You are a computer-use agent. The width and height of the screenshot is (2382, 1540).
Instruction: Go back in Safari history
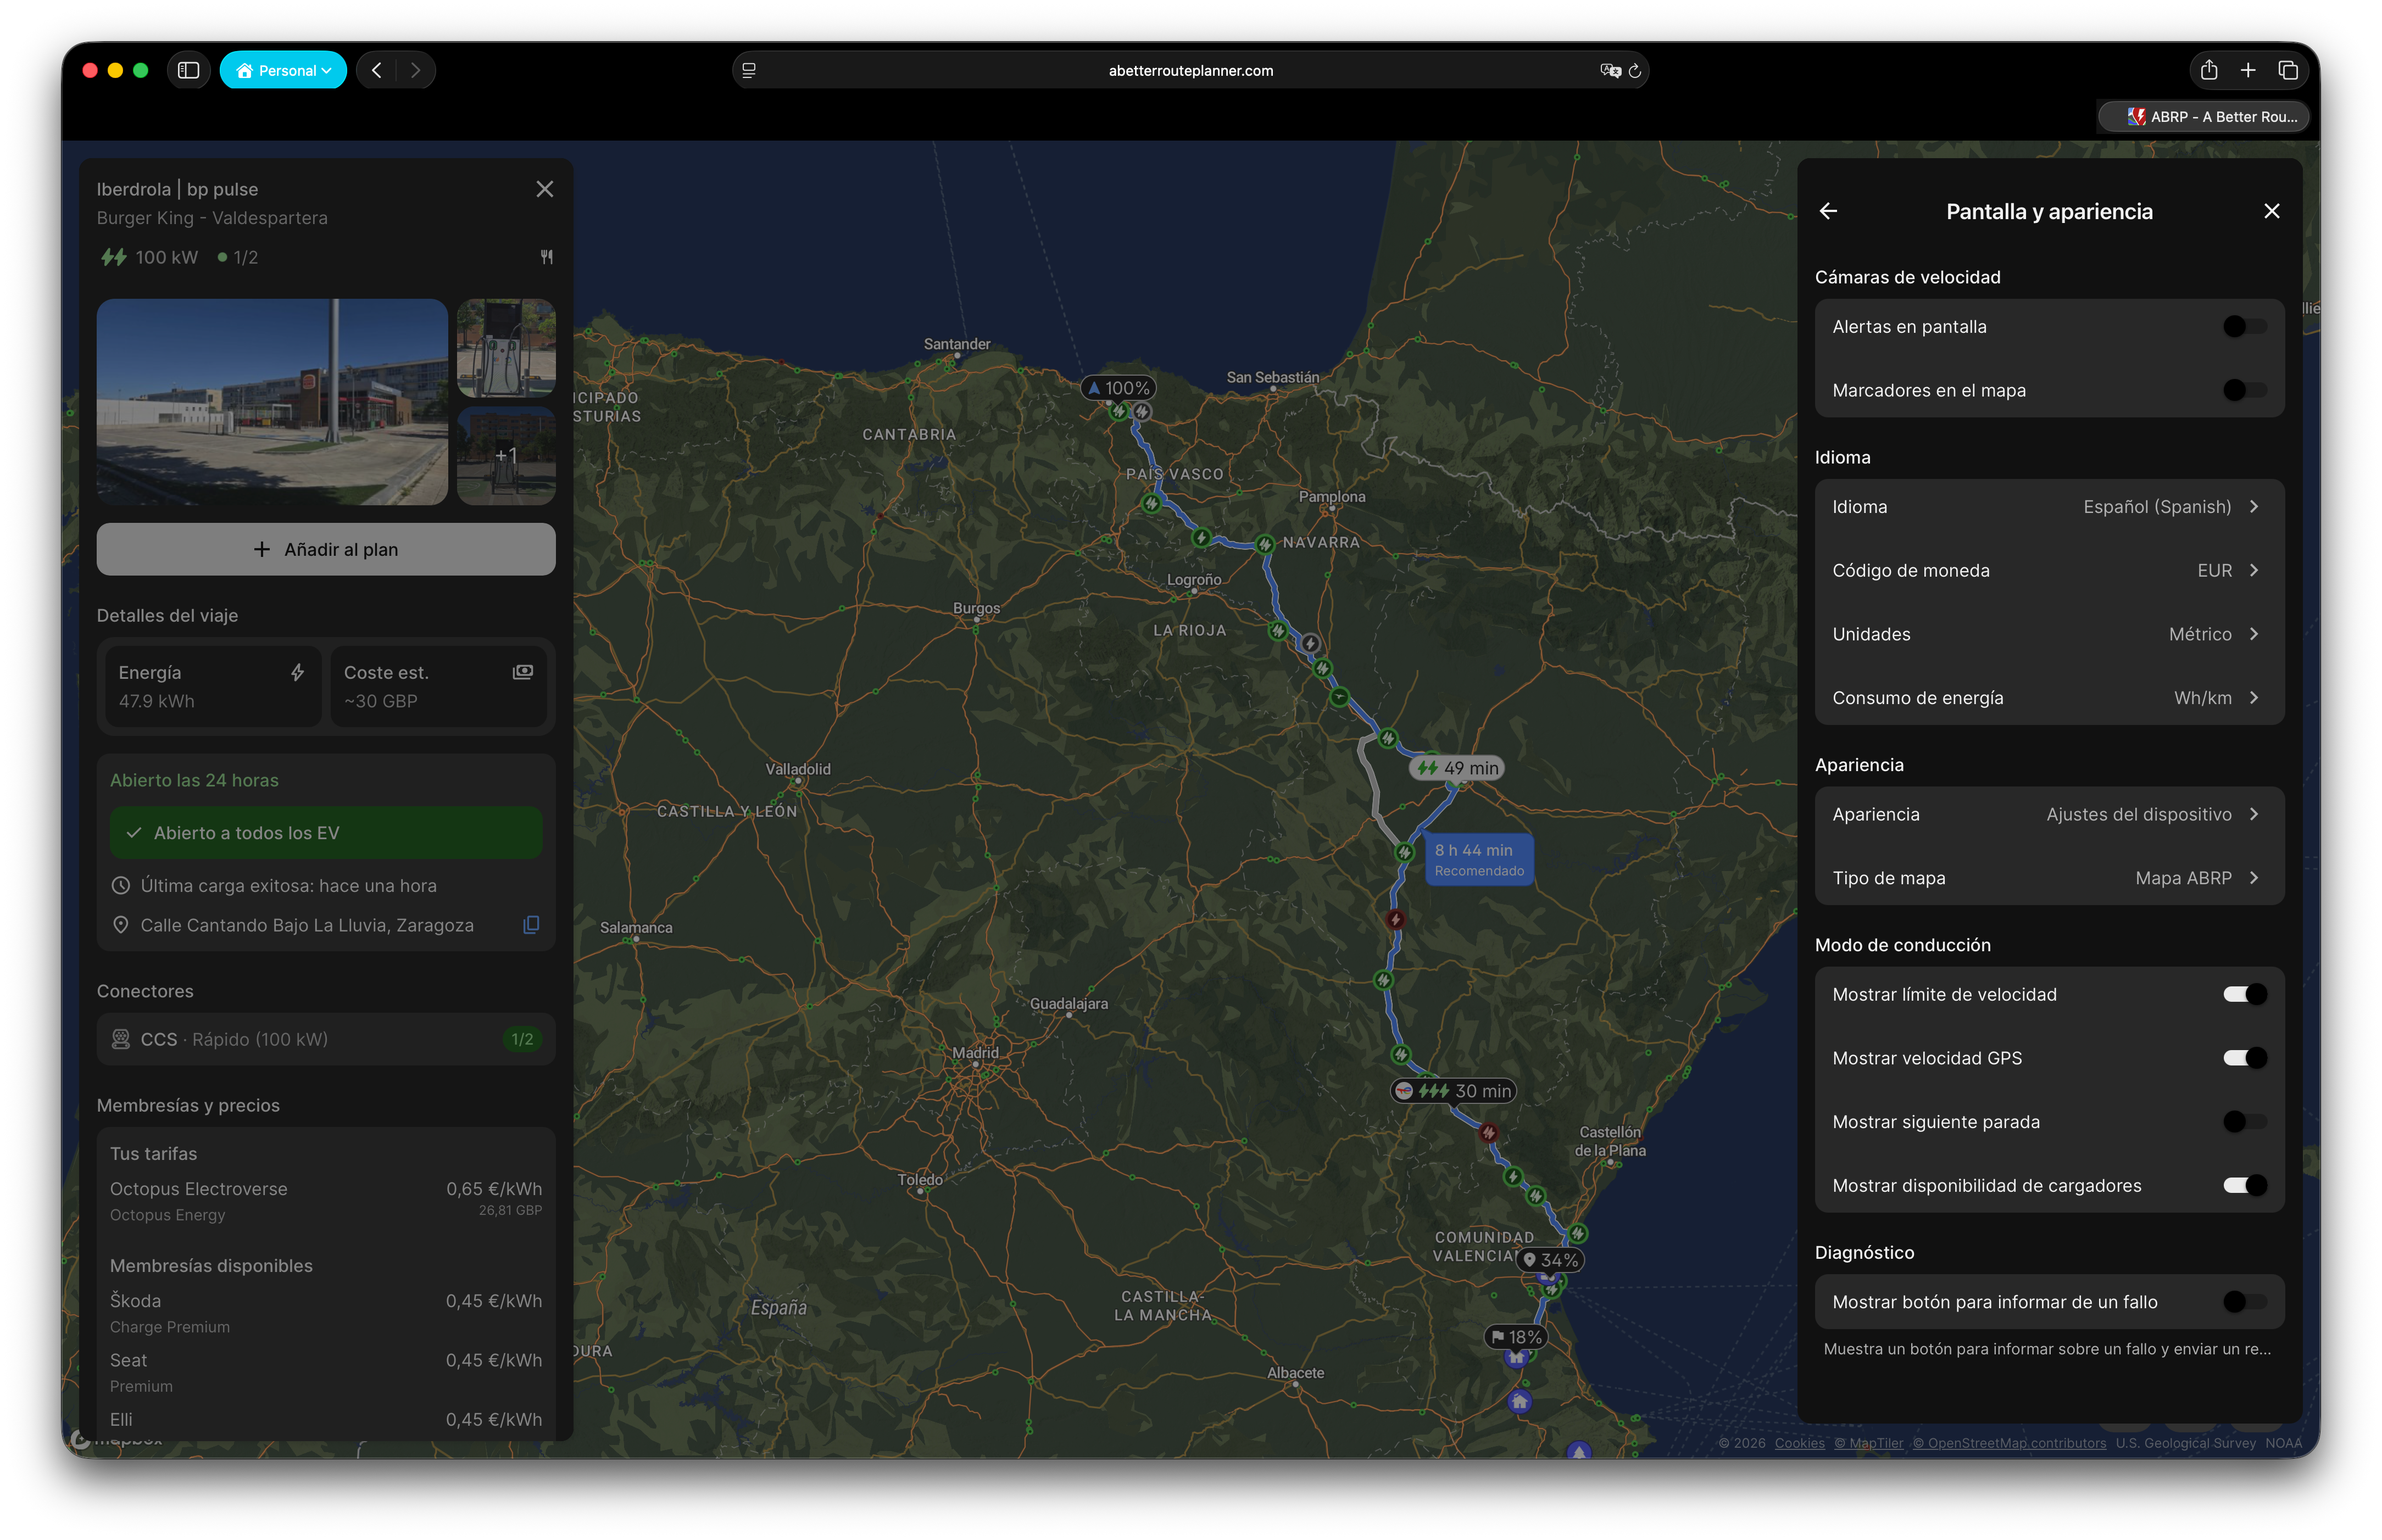tap(377, 70)
